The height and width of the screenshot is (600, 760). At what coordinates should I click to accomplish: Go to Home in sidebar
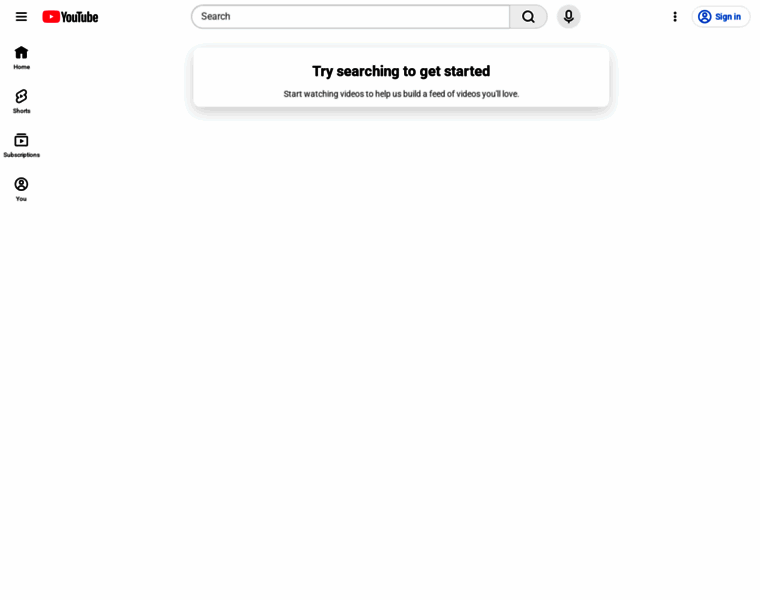(x=21, y=58)
